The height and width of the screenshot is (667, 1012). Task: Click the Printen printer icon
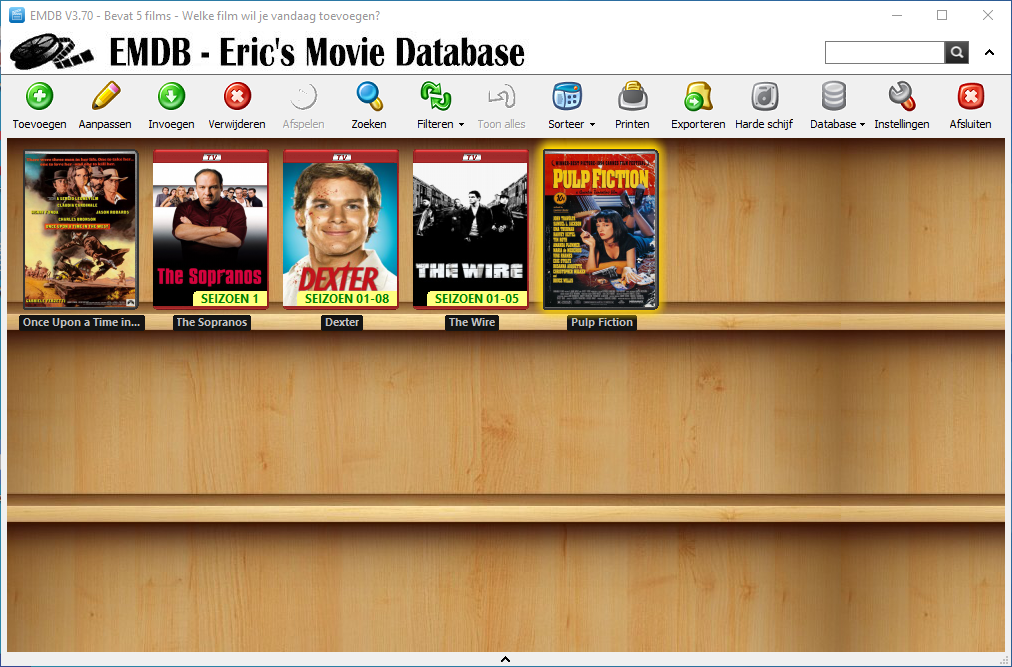click(x=632, y=97)
